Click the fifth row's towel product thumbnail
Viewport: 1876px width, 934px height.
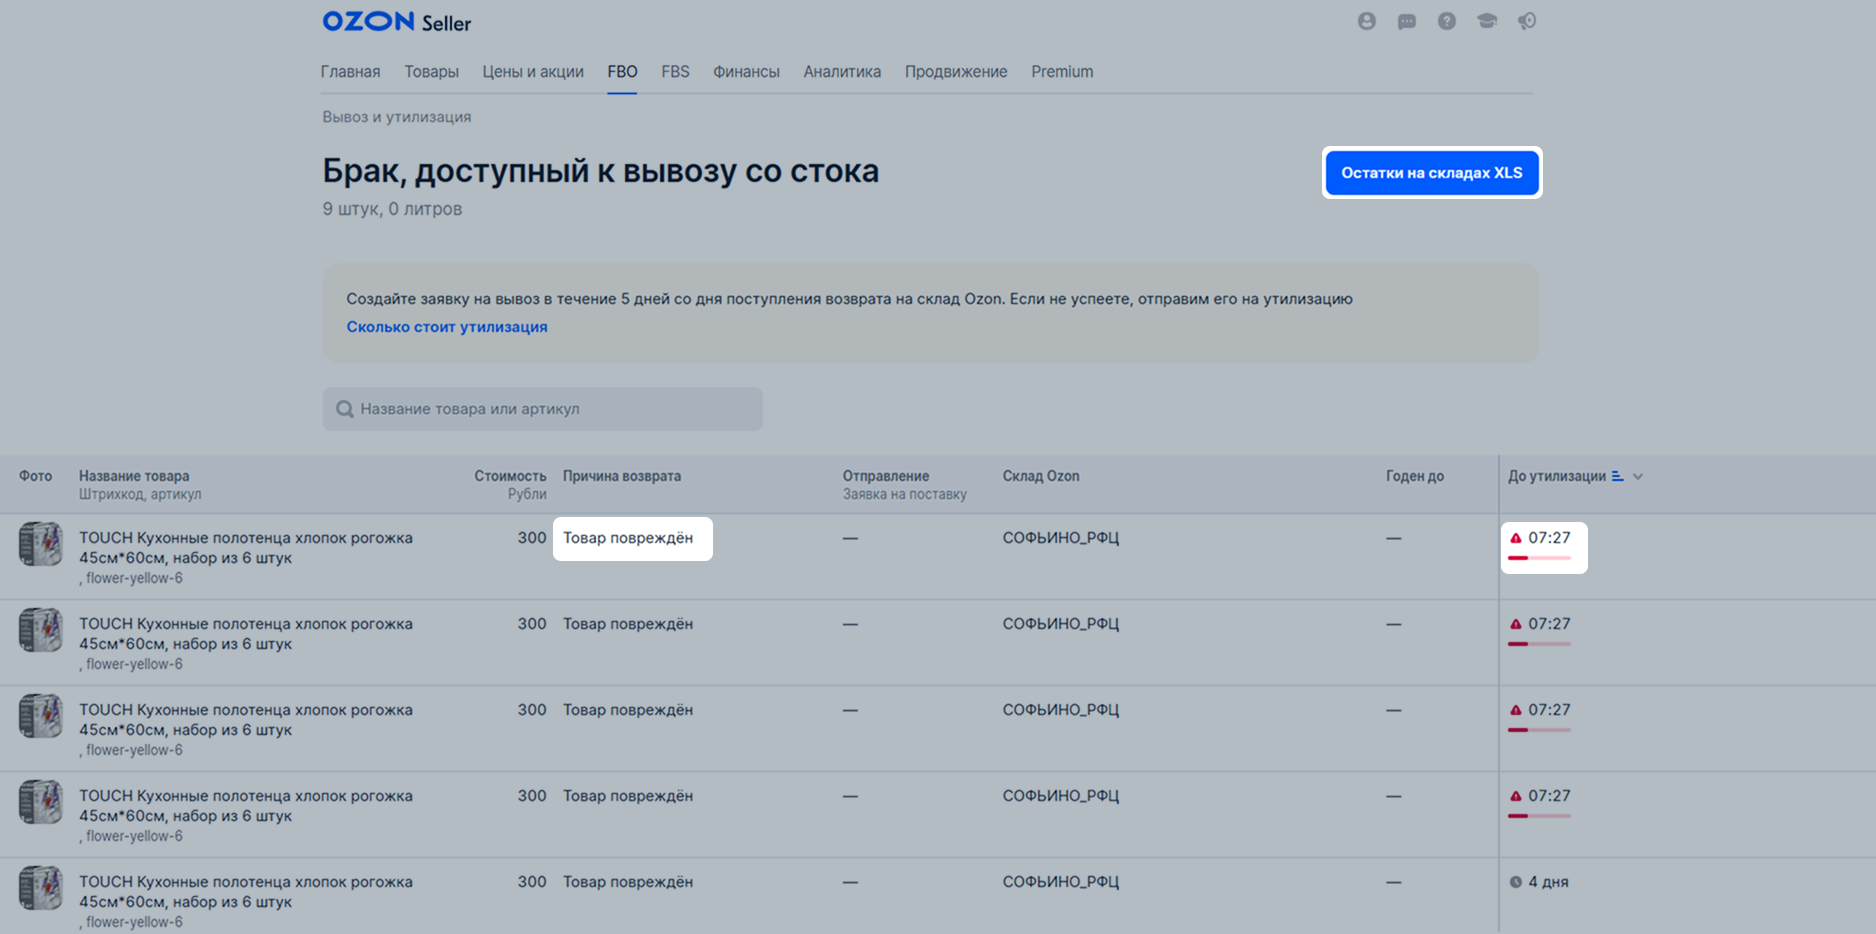pos(40,888)
